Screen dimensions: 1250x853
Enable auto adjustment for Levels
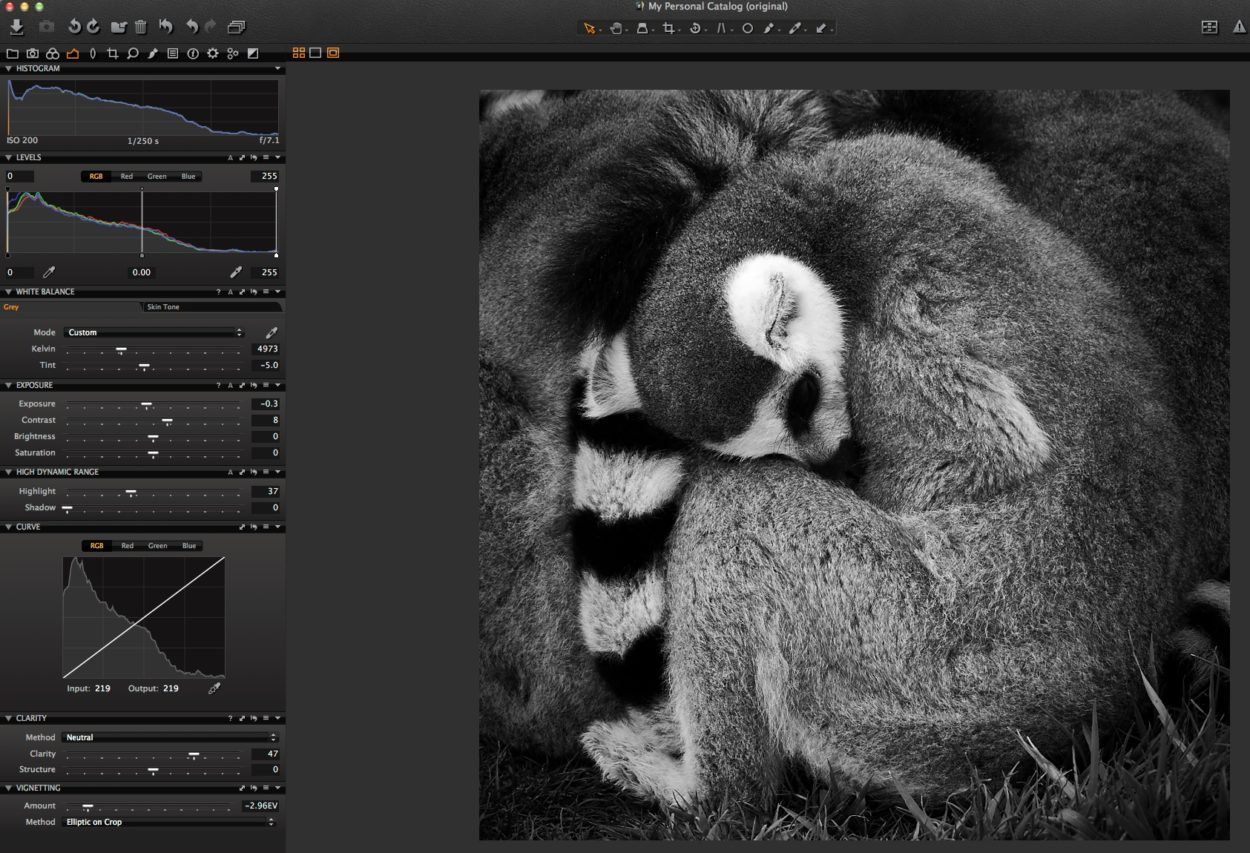point(230,157)
